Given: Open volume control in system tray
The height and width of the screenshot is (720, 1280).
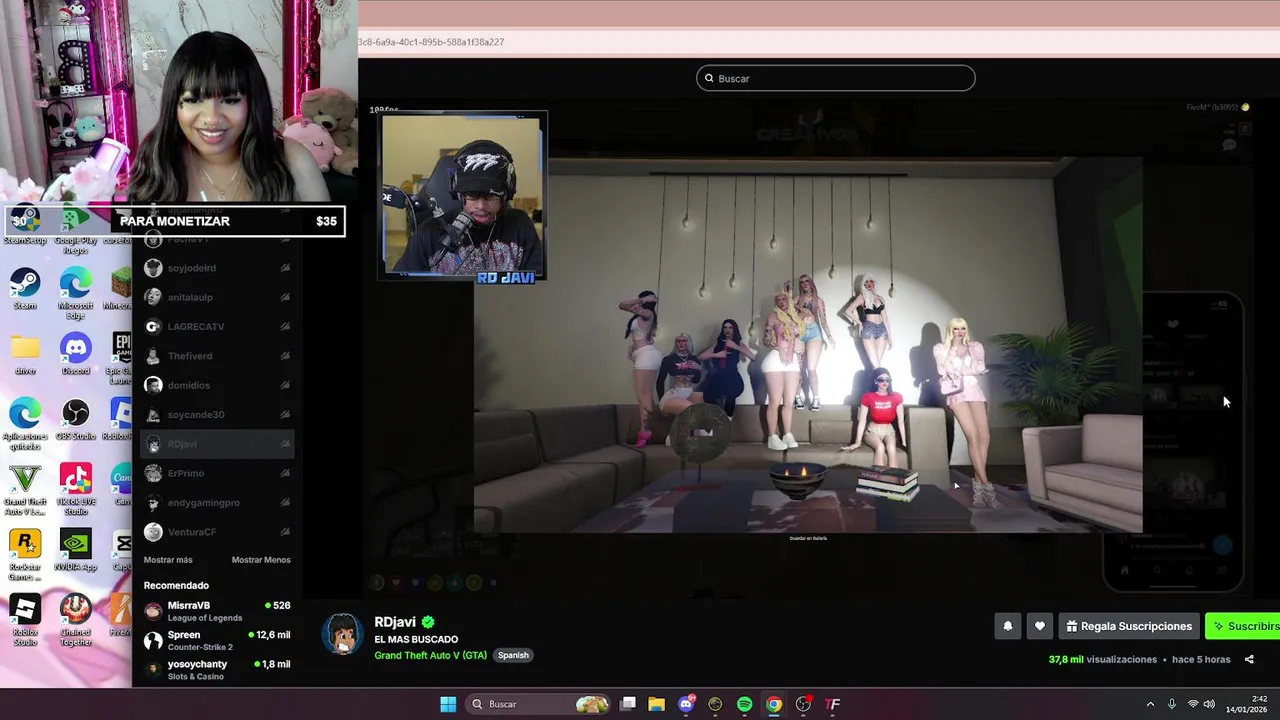Looking at the screenshot, I should click(x=1209, y=704).
